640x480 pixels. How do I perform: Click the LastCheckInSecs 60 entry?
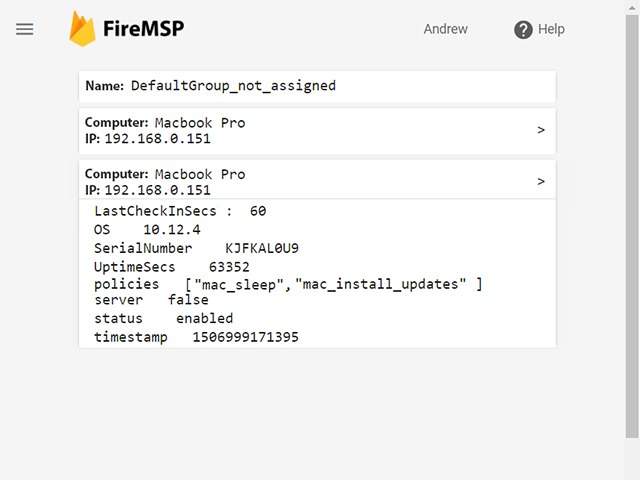(180, 211)
